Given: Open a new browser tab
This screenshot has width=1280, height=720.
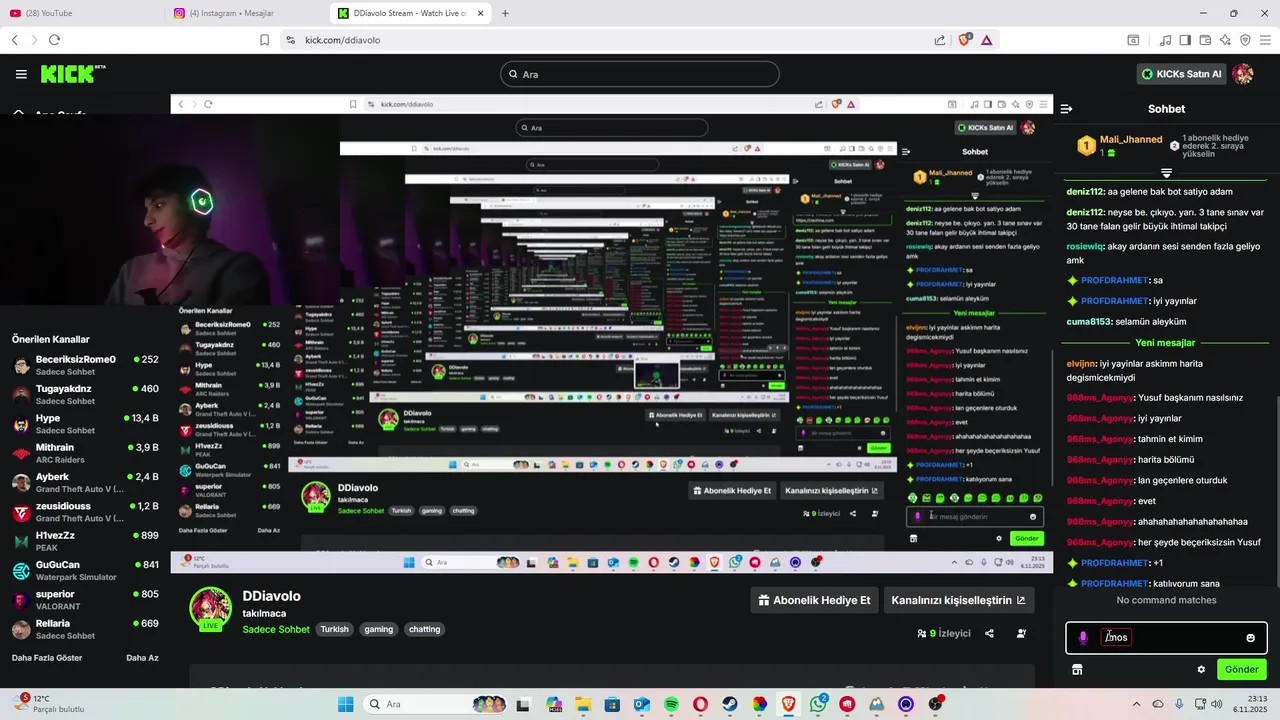Looking at the screenshot, I should (x=505, y=13).
